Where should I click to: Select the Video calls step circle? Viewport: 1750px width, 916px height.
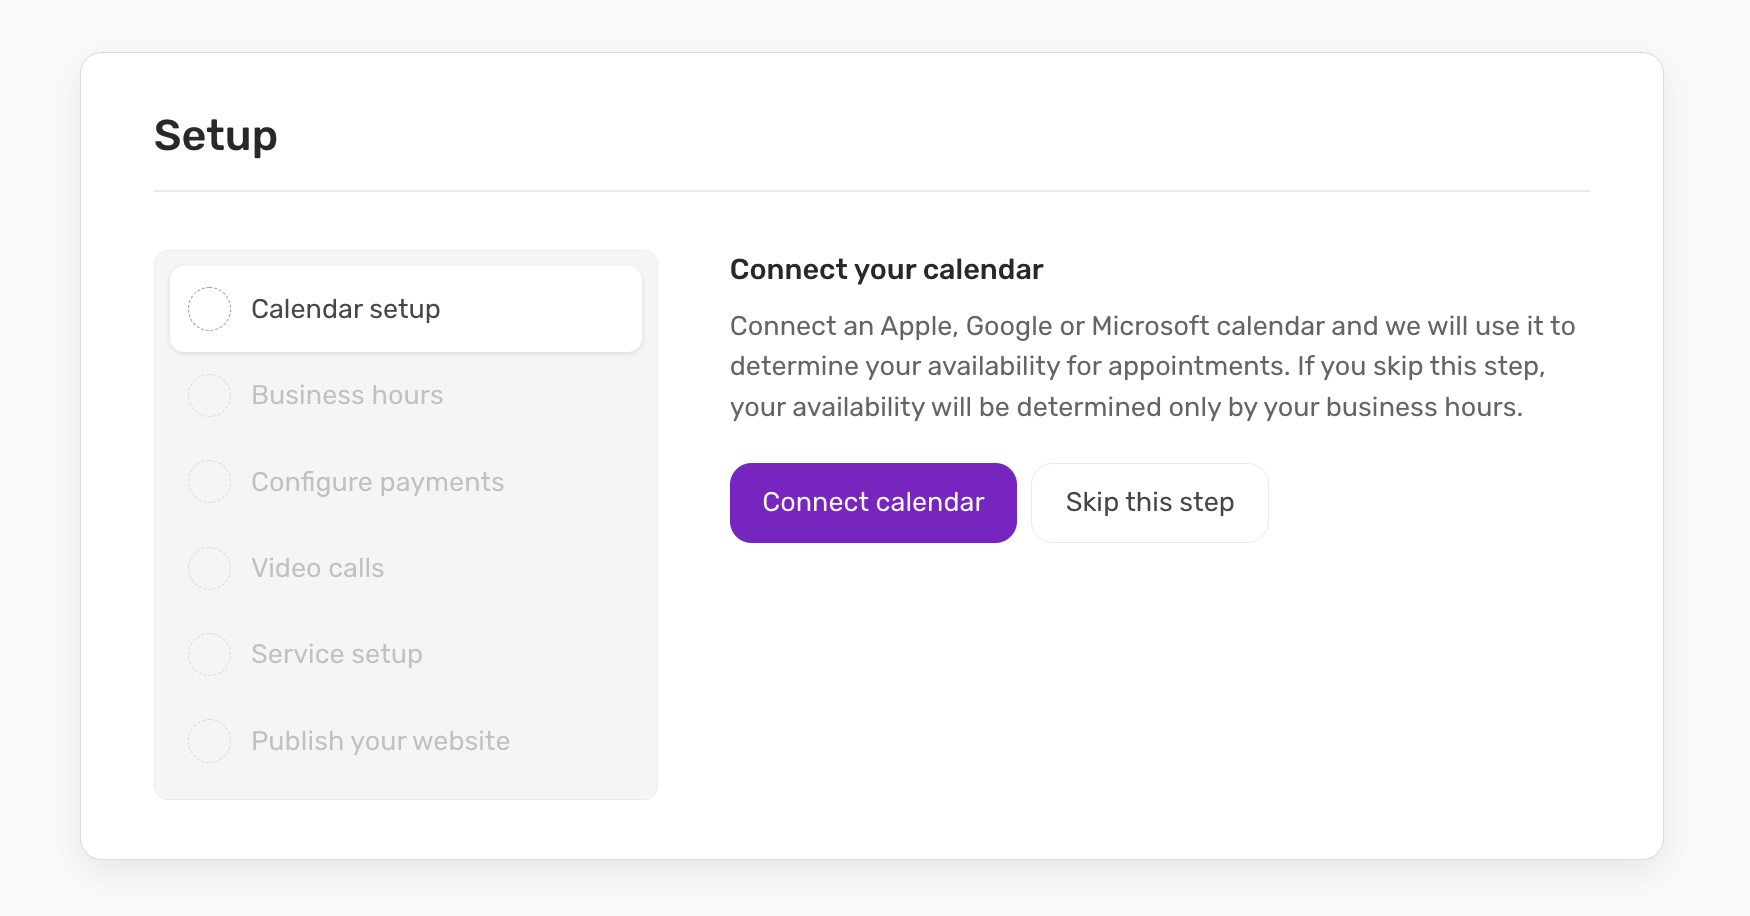pyautogui.click(x=210, y=568)
